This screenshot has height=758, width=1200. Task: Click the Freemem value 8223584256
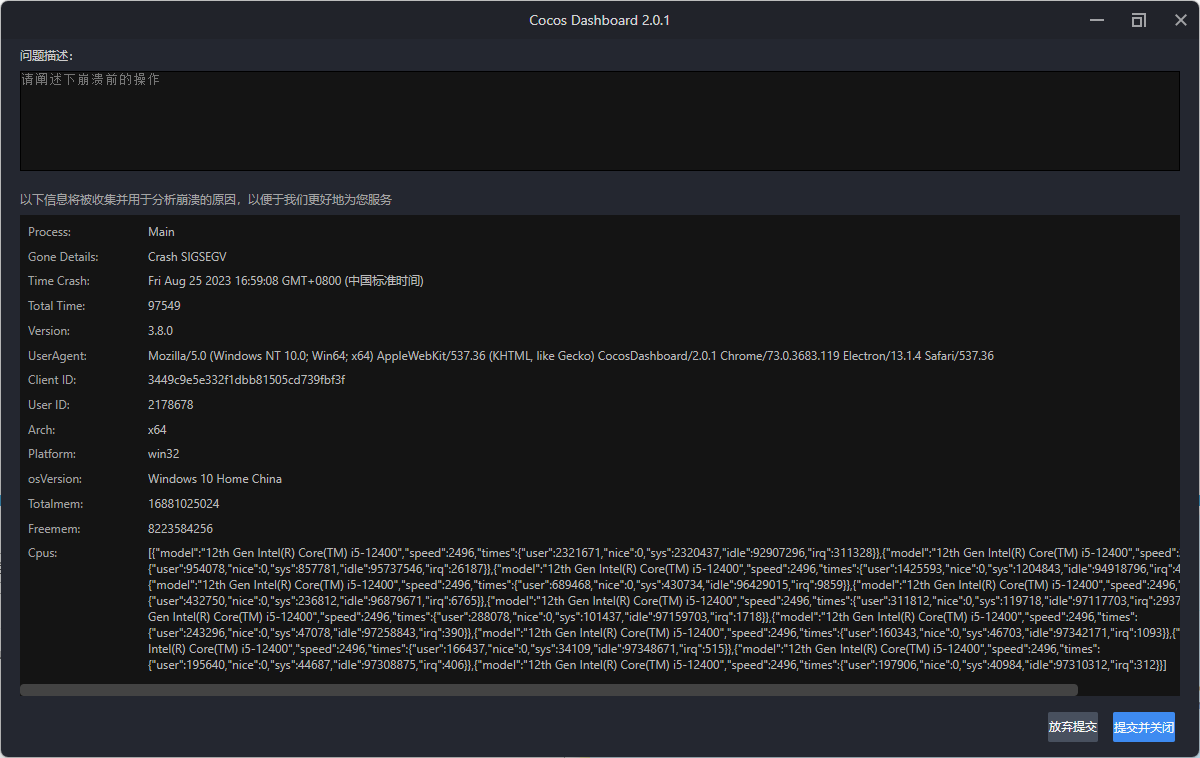tap(180, 529)
